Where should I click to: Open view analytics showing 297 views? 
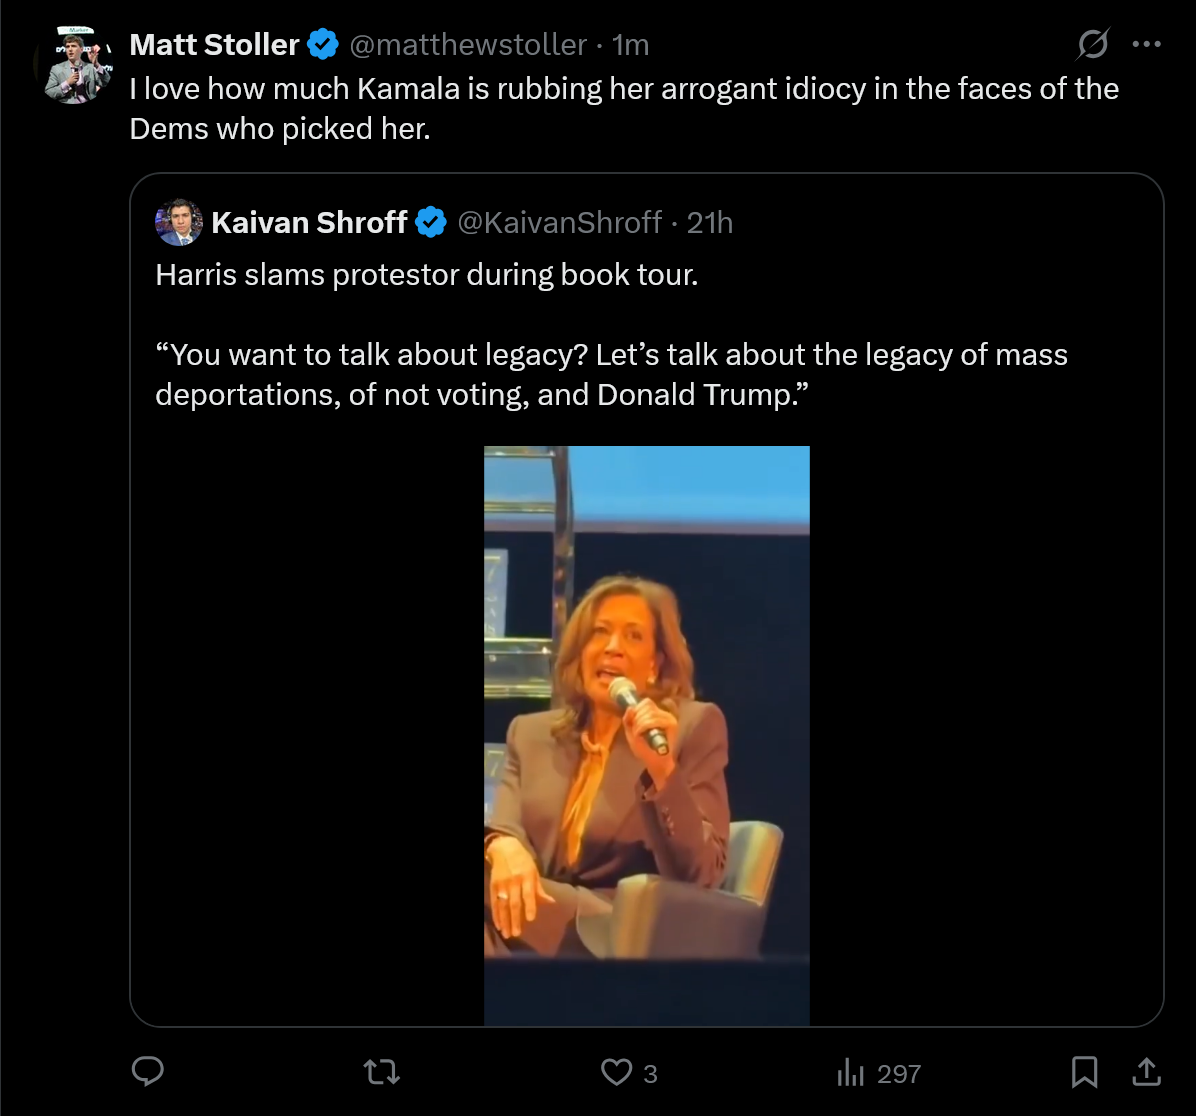[878, 1074]
